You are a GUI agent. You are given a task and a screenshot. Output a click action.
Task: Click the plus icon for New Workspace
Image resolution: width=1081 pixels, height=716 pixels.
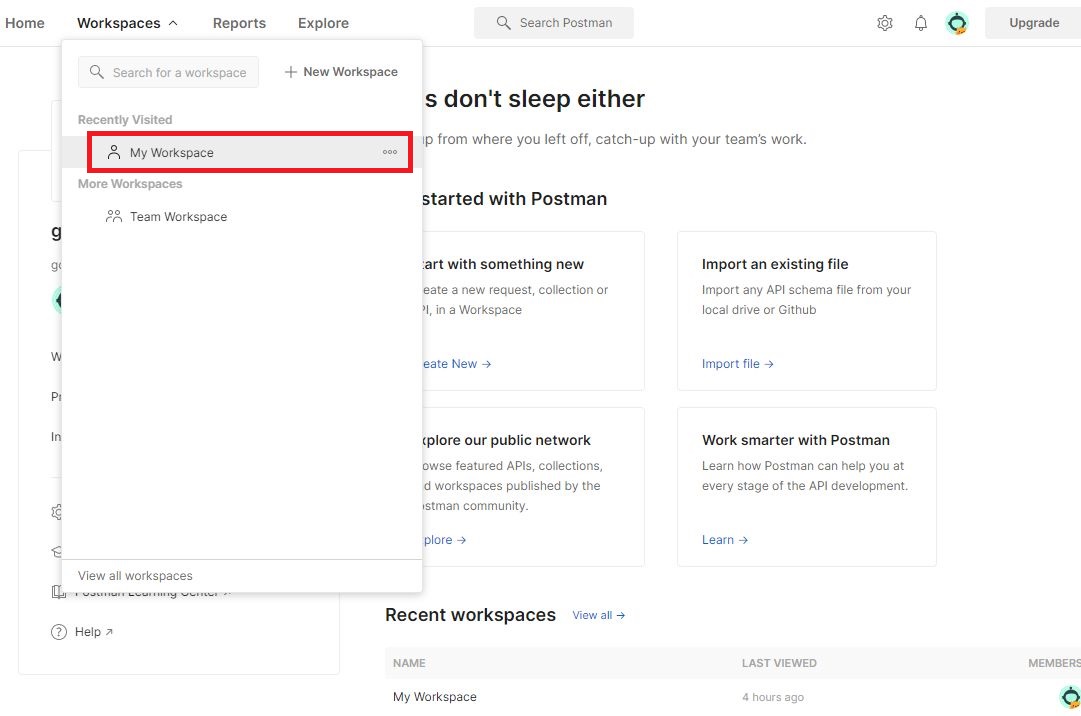click(291, 72)
